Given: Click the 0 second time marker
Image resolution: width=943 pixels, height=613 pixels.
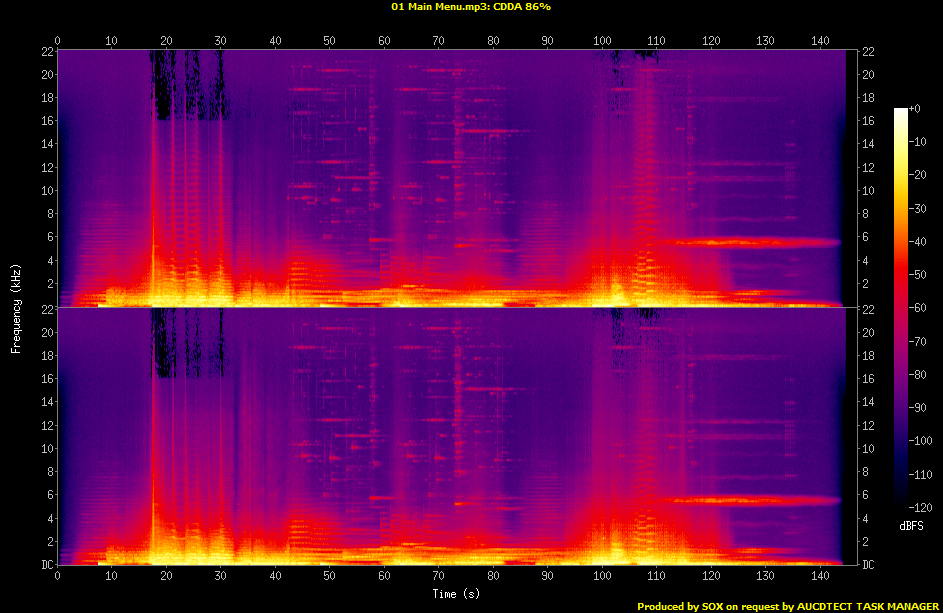Looking at the screenshot, I should (58, 41).
